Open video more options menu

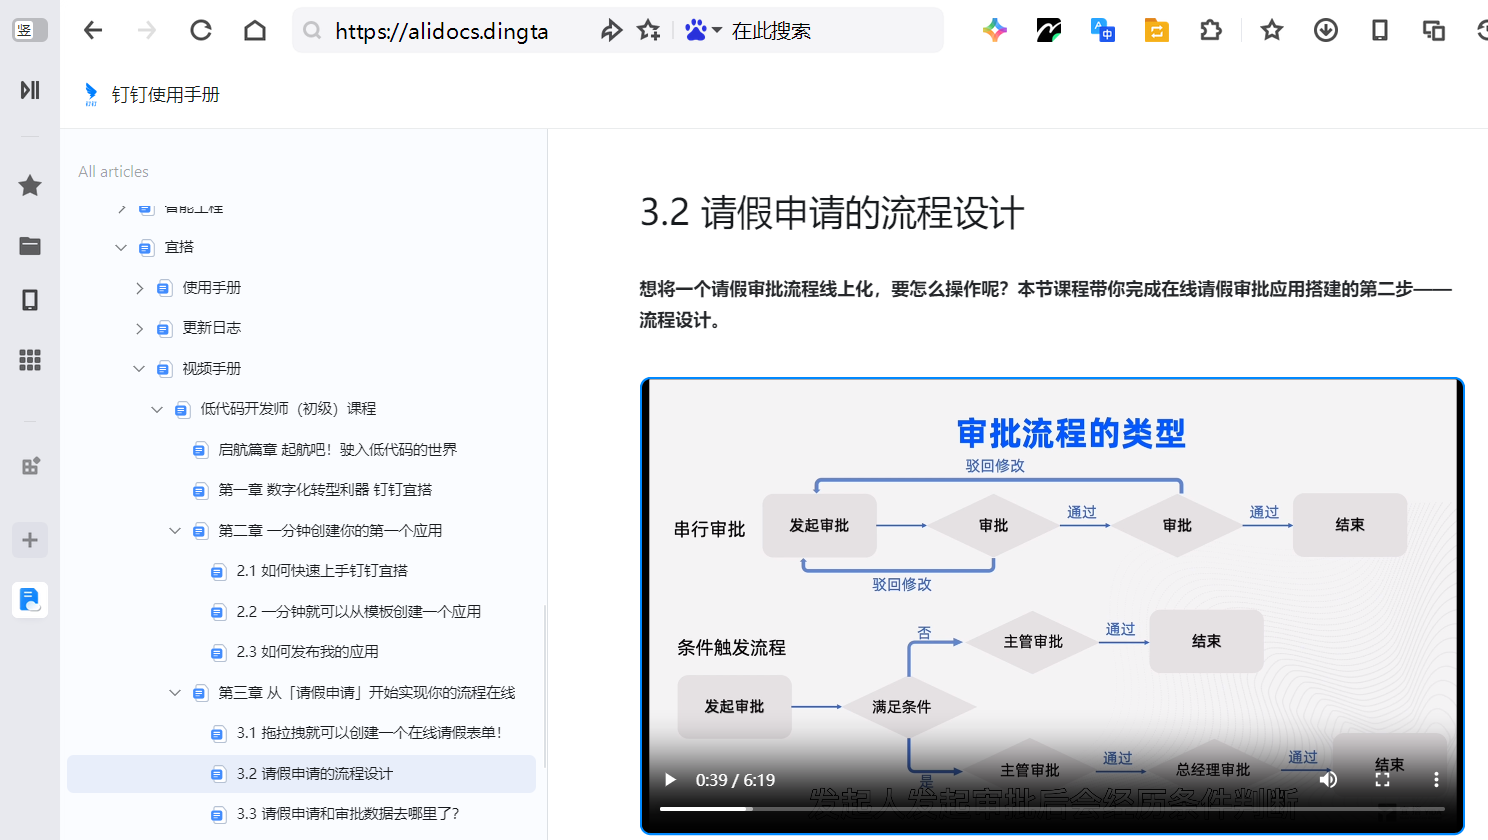coord(1436,780)
